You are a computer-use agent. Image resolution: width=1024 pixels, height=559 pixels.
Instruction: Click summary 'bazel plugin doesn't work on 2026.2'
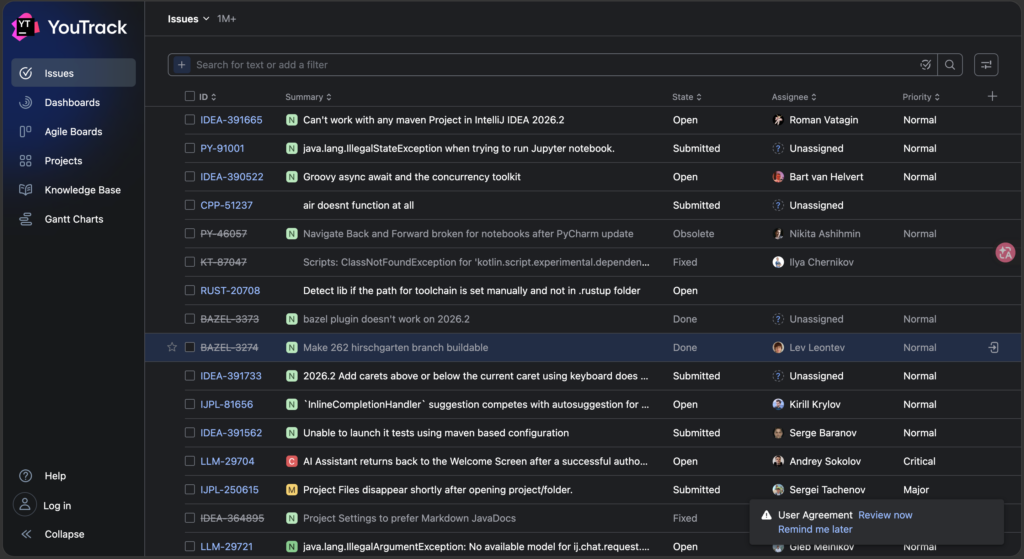(x=386, y=319)
